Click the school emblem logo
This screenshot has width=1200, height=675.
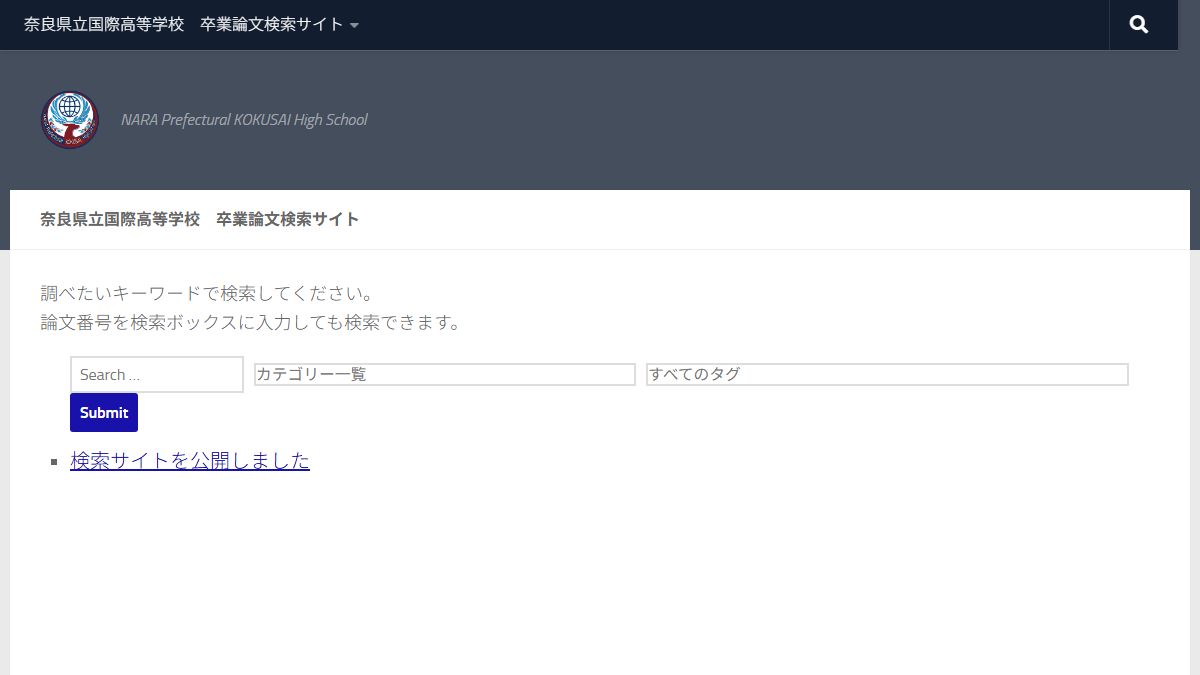point(70,120)
